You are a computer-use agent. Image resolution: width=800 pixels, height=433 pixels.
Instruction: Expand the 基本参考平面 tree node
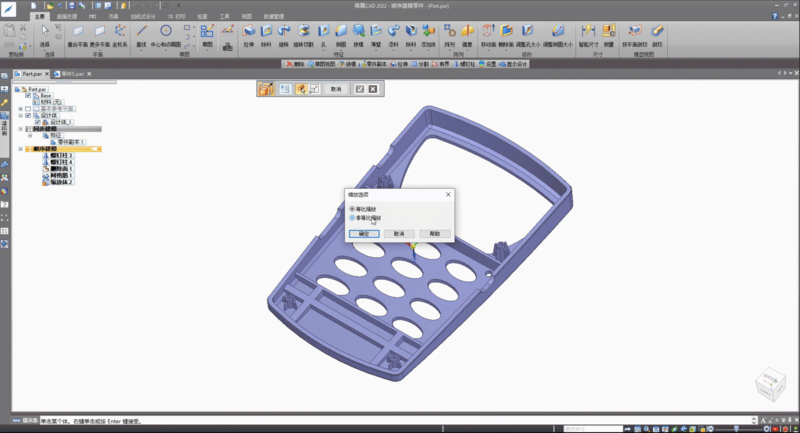[21, 108]
